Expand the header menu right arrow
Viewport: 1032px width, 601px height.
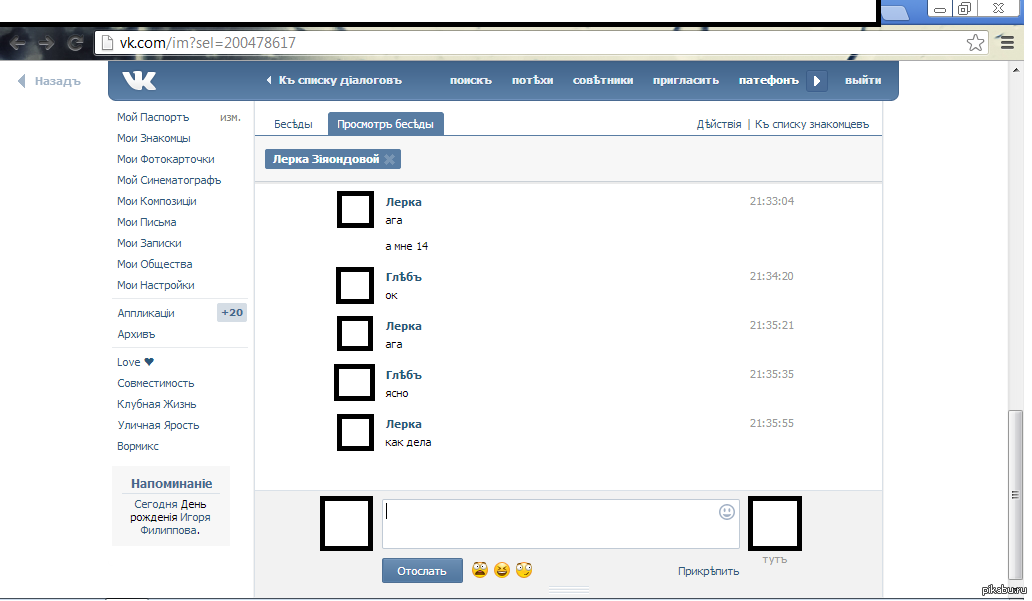click(x=817, y=81)
